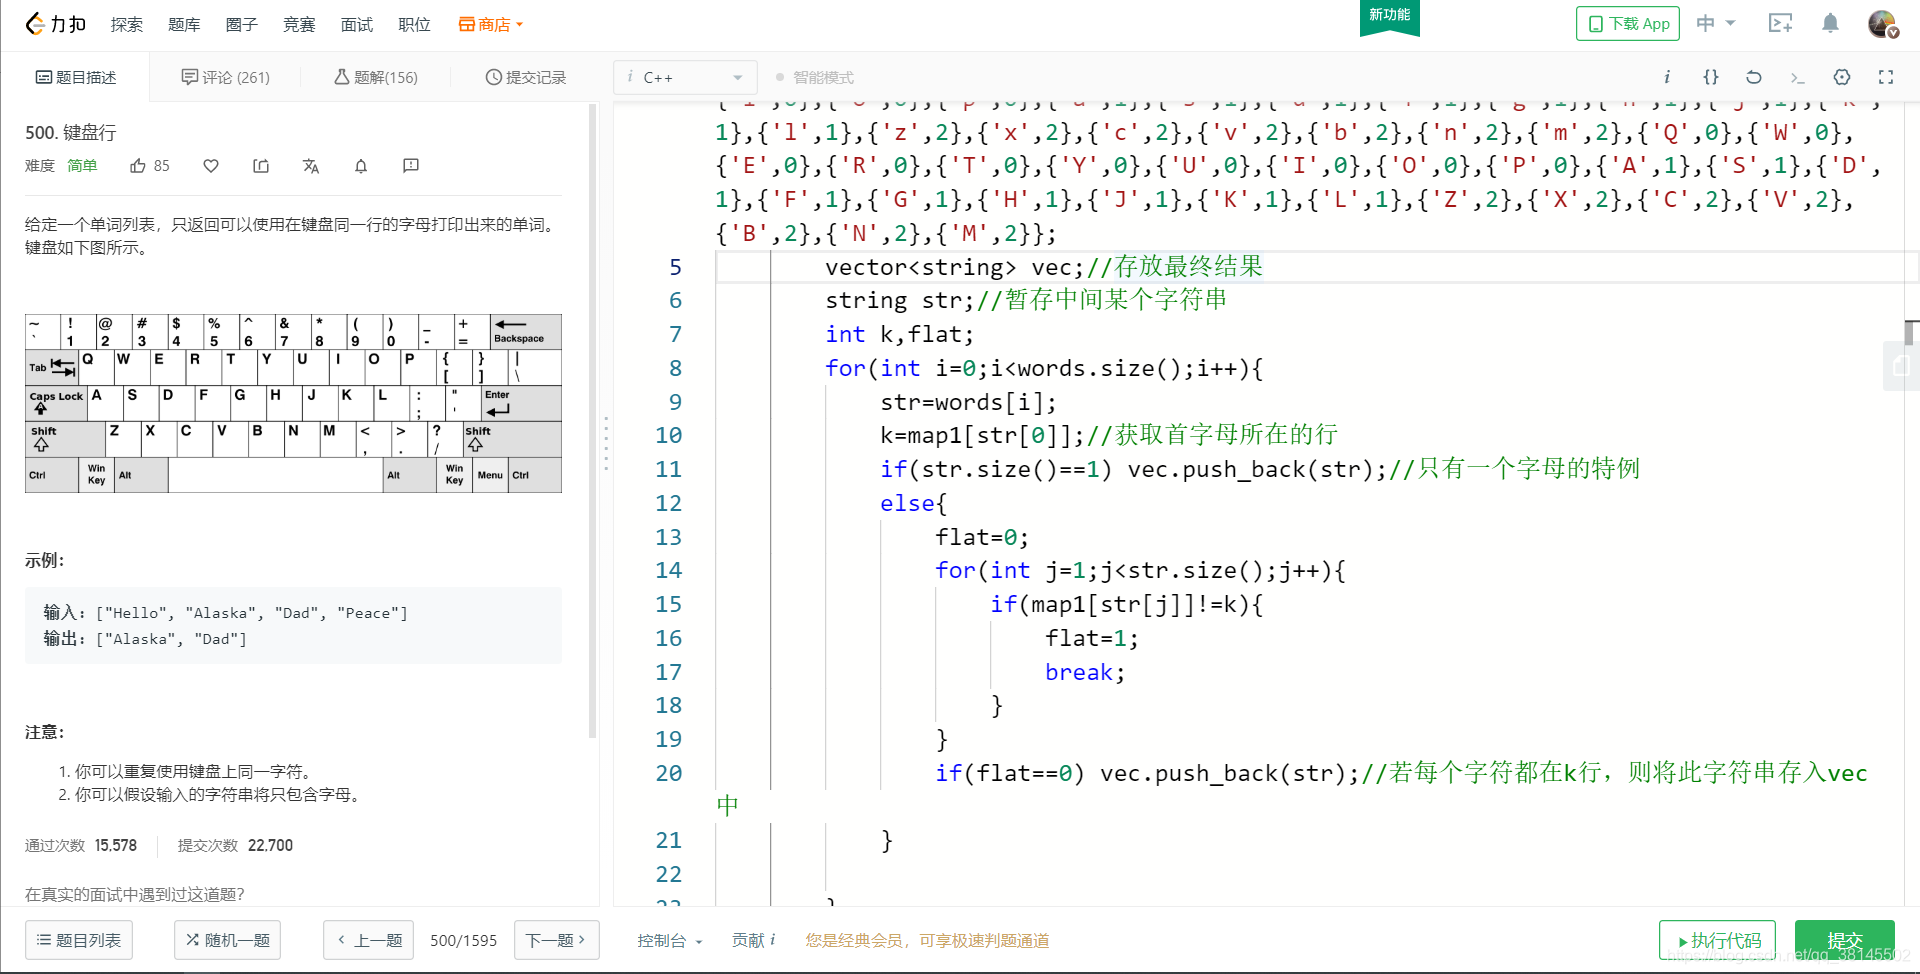Enter fullscreen editor mode

1886,77
